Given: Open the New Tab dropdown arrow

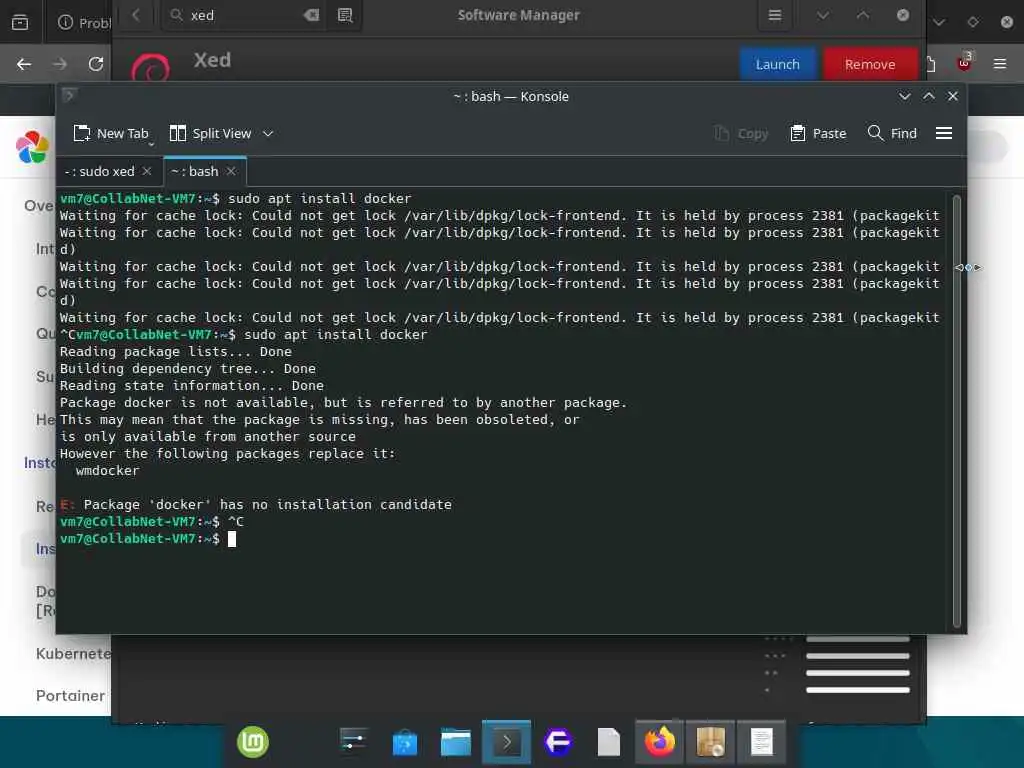Looking at the screenshot, I should [x=151, y=144].
